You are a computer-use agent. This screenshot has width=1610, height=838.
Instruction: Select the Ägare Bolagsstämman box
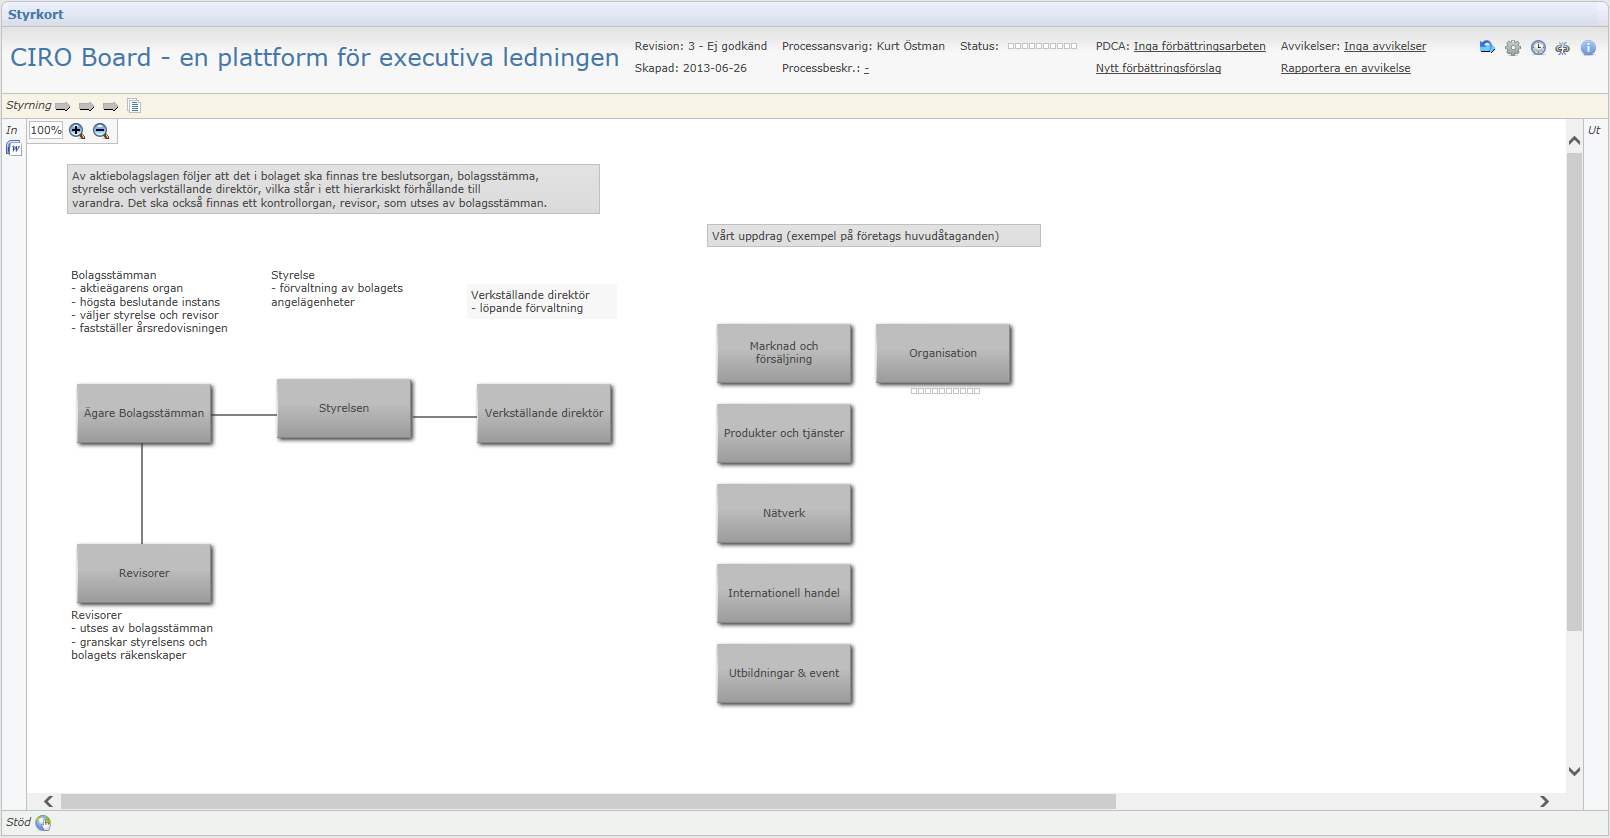144,413
